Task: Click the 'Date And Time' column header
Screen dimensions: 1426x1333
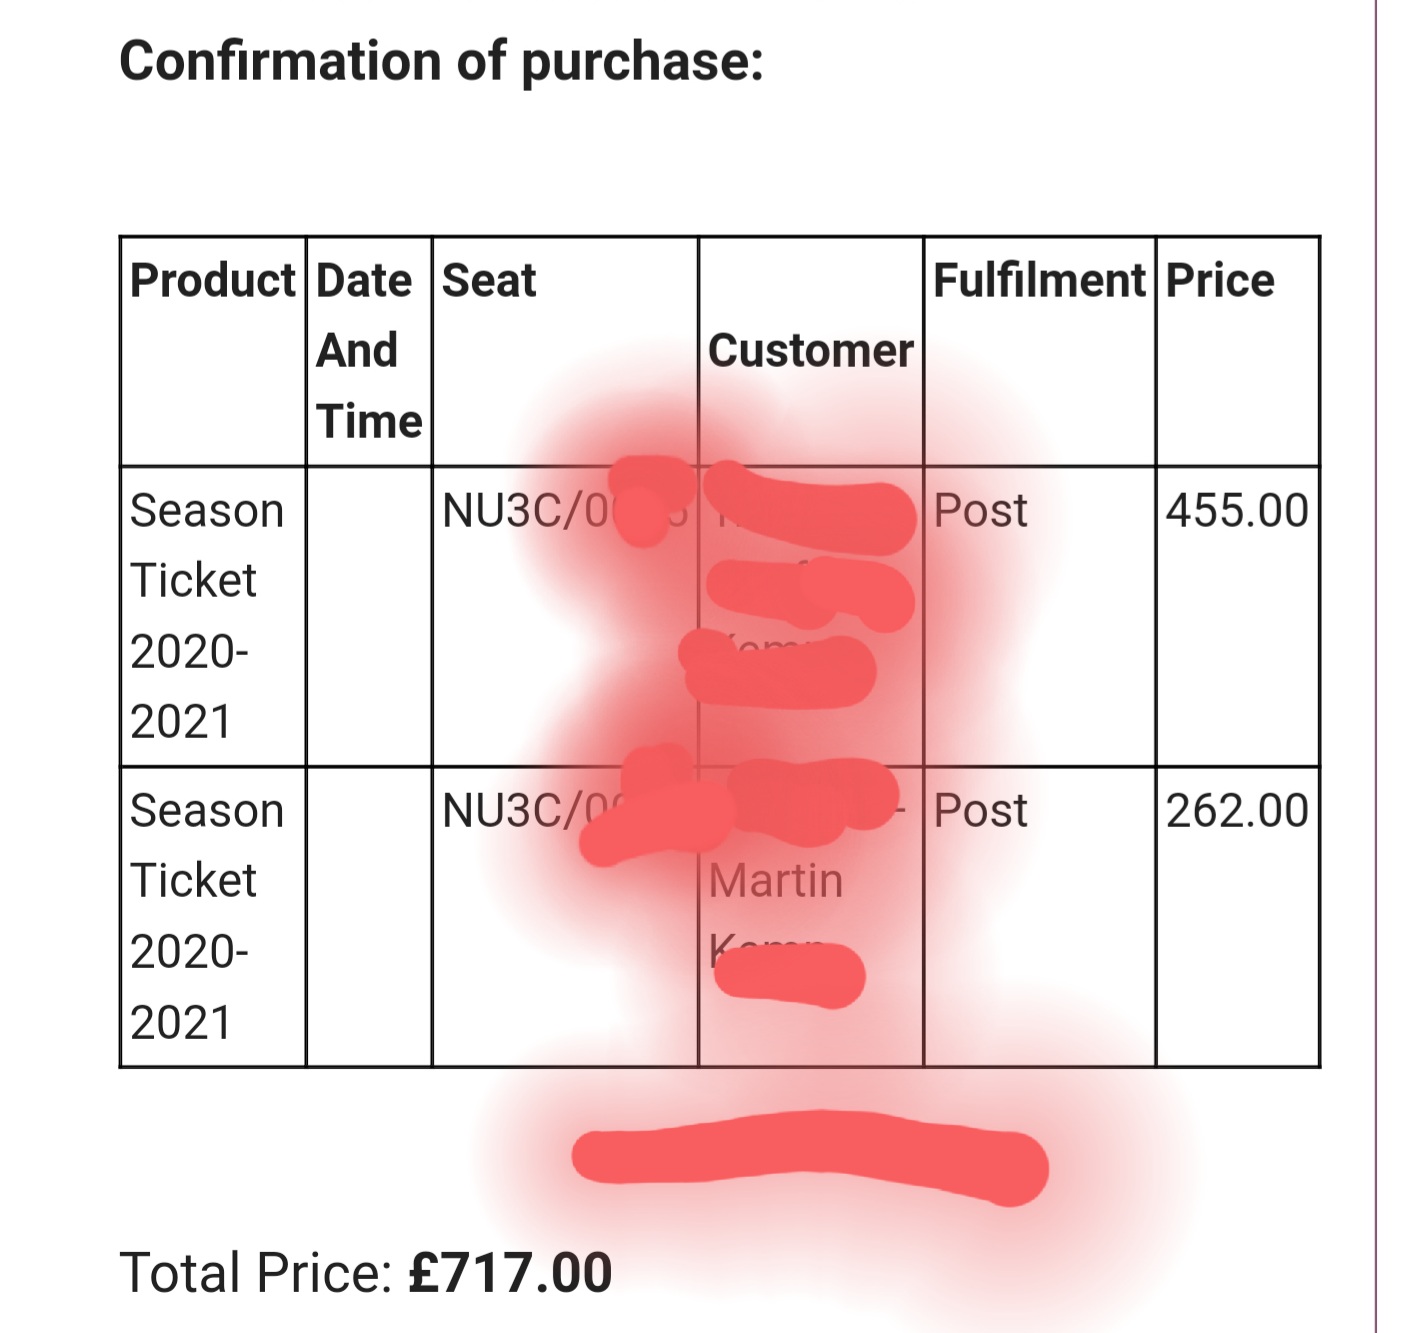Action: click(369, 351)
